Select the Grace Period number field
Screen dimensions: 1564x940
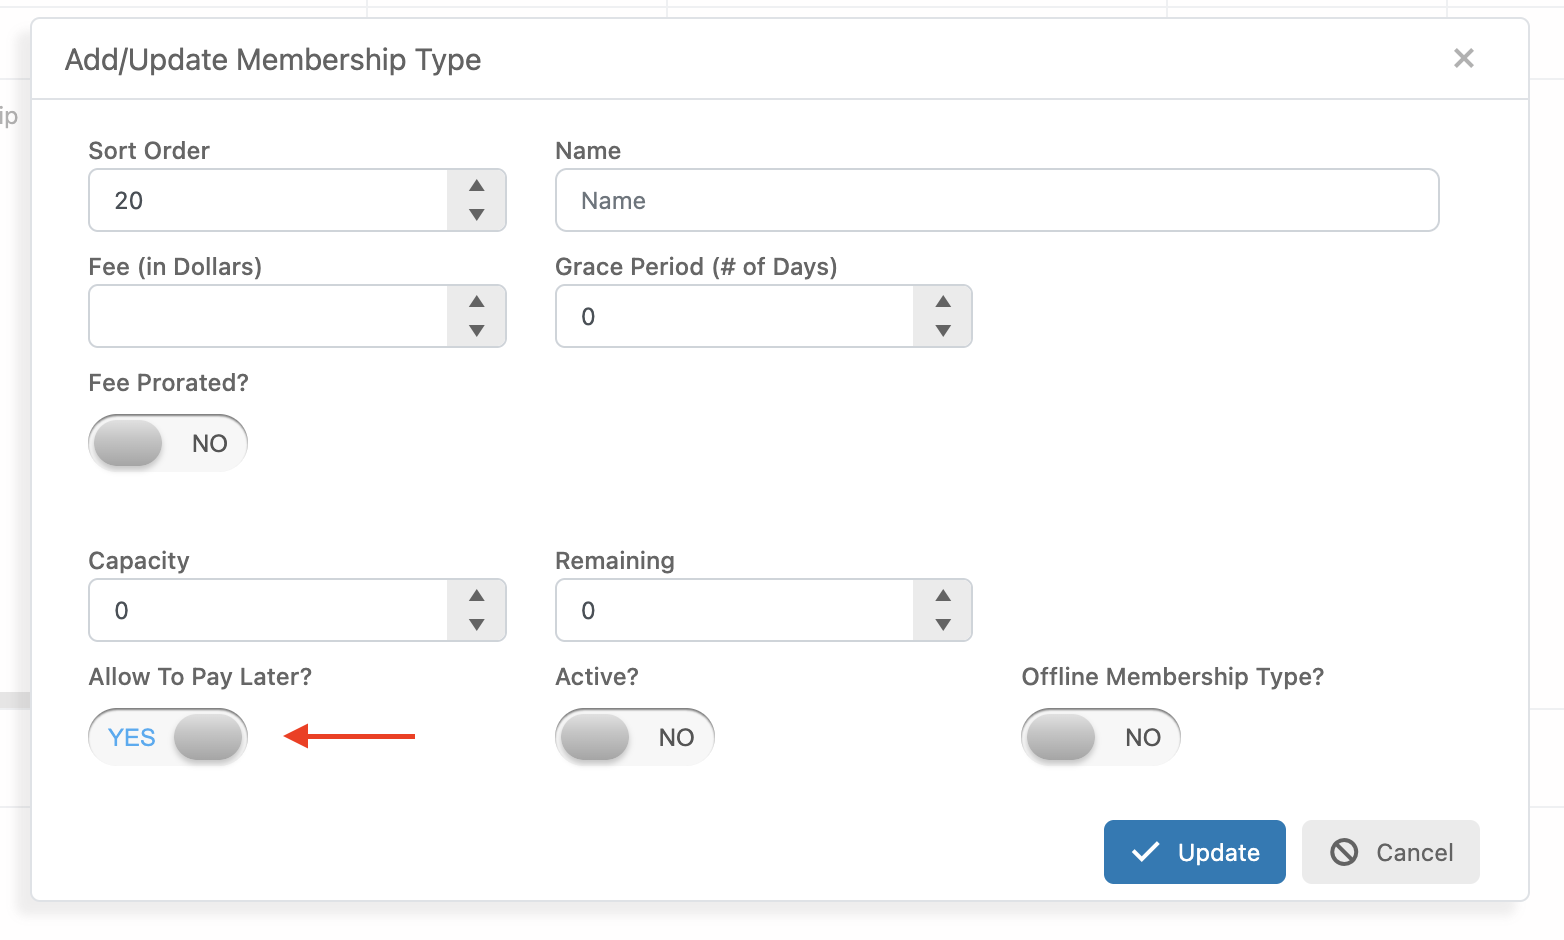pos(734,317)
